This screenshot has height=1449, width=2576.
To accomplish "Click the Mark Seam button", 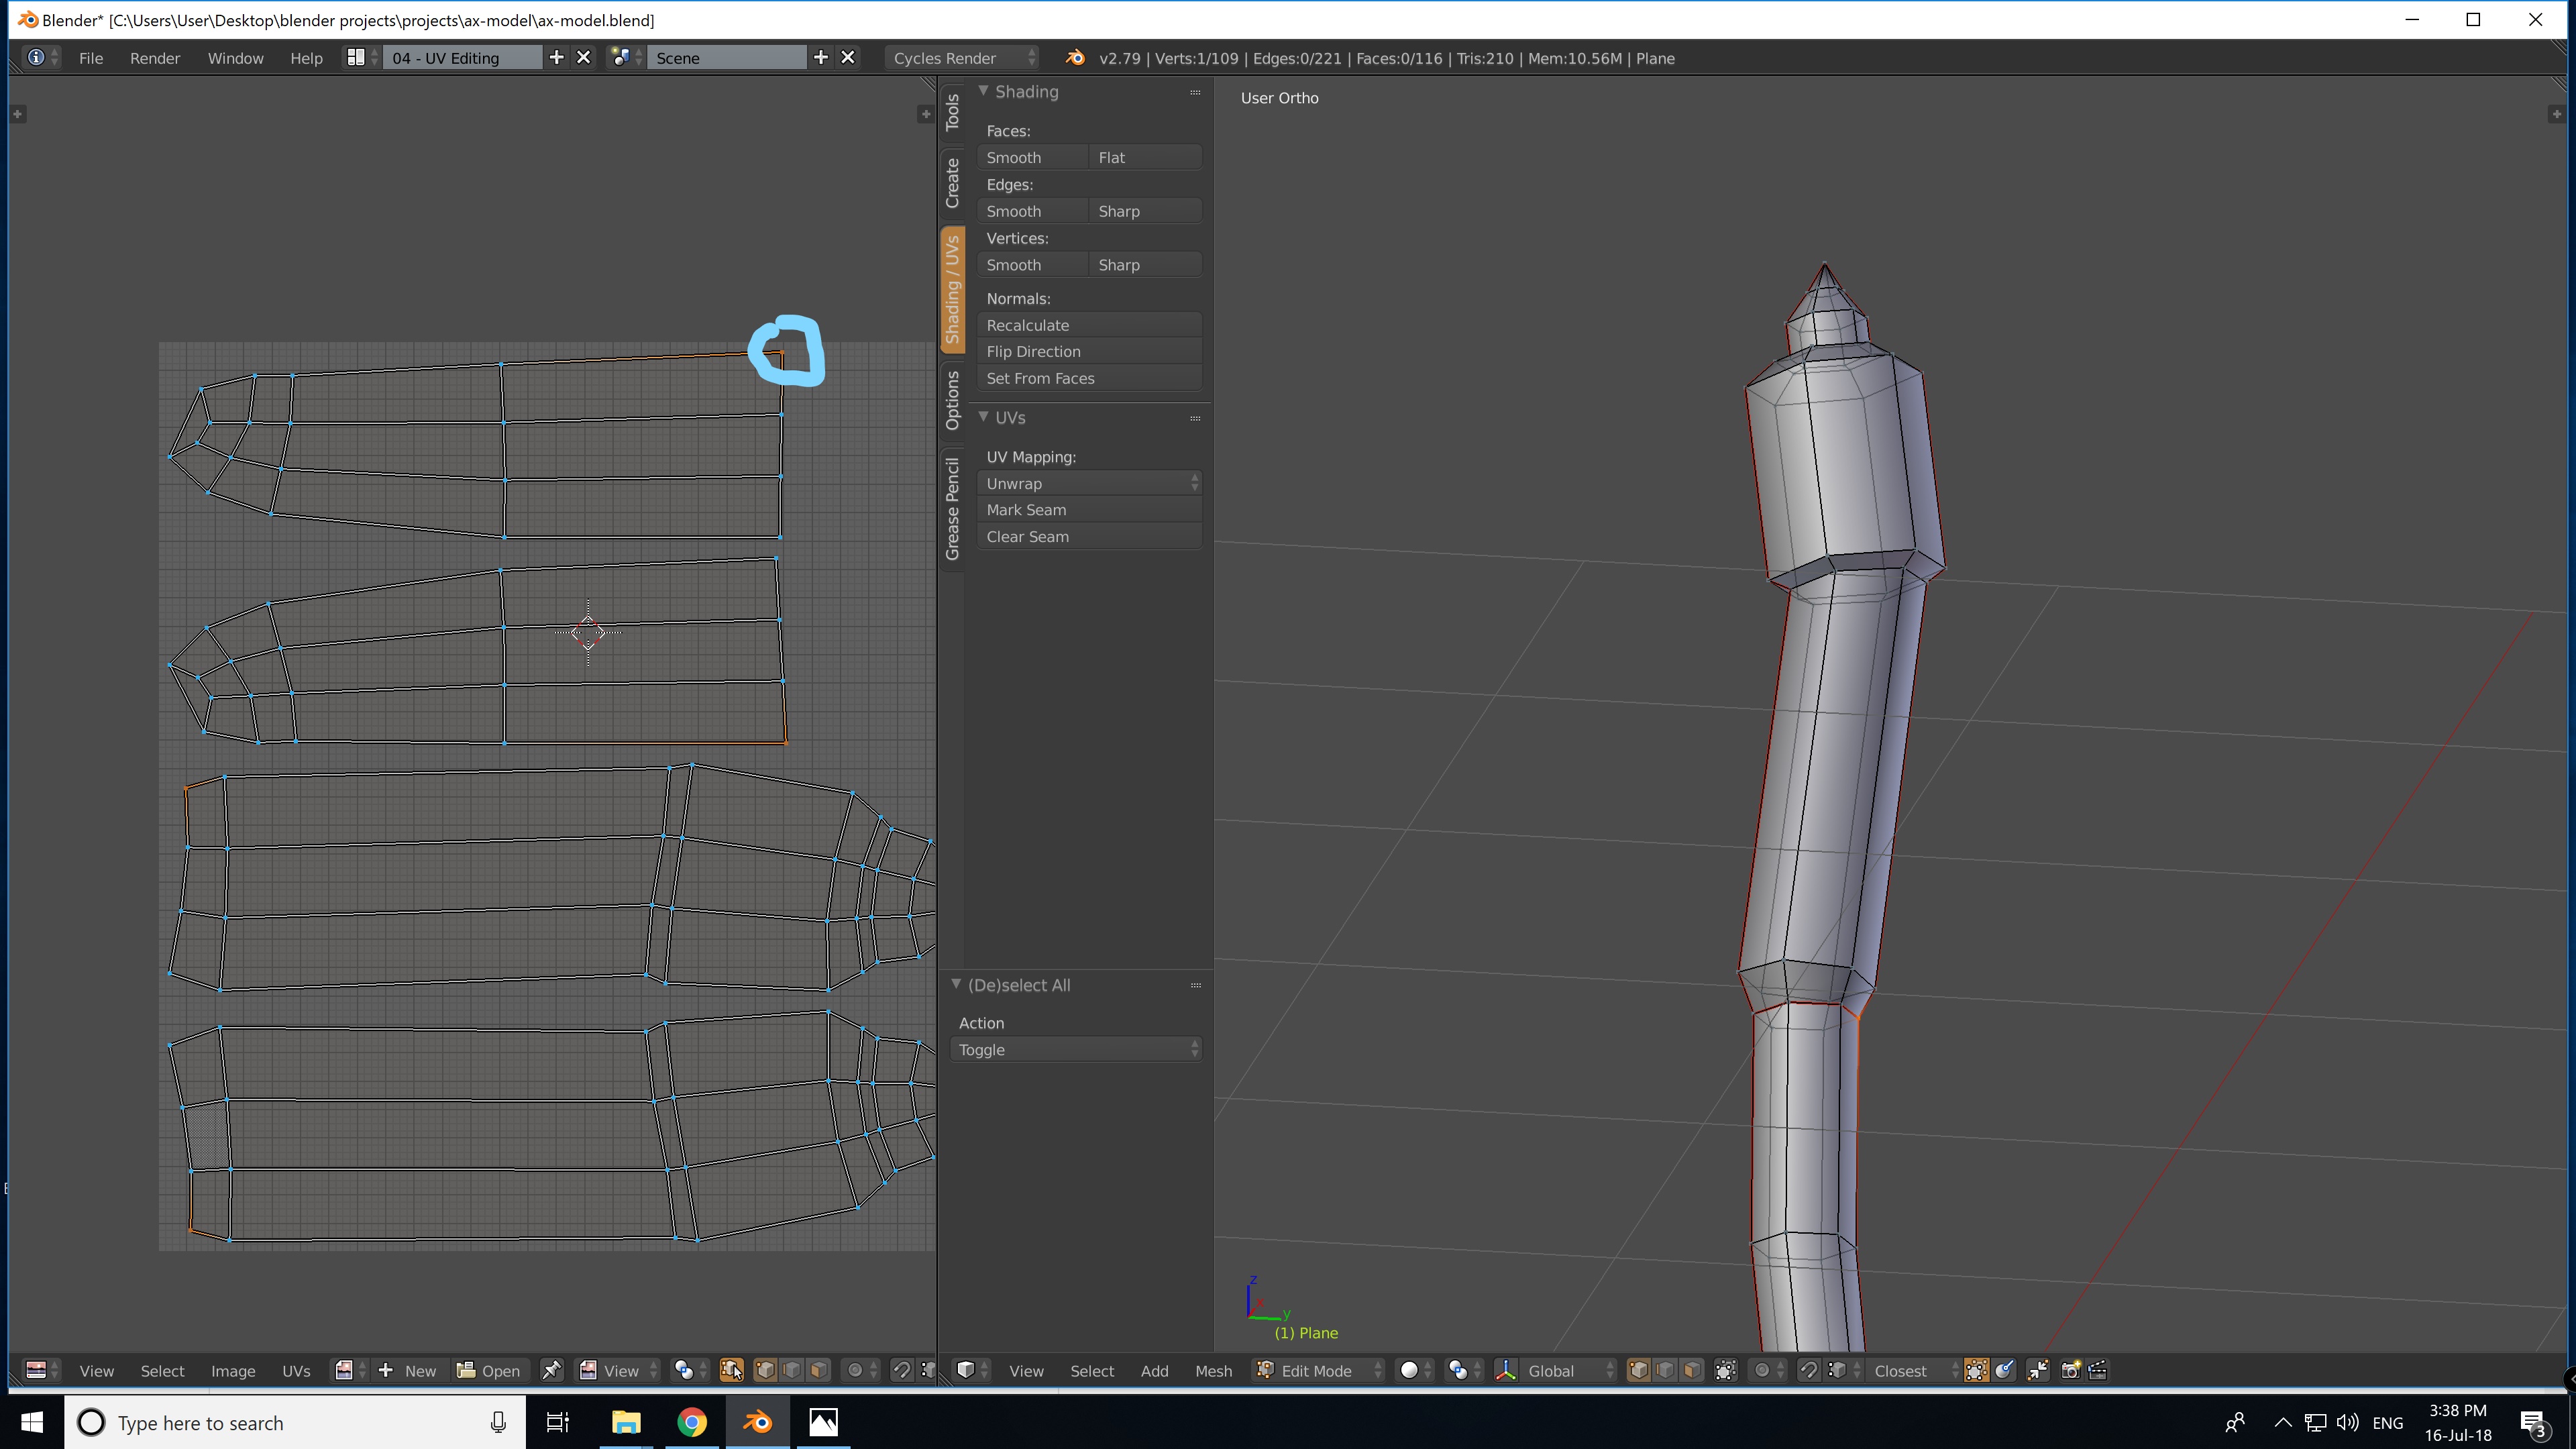I will point(1089,510).
